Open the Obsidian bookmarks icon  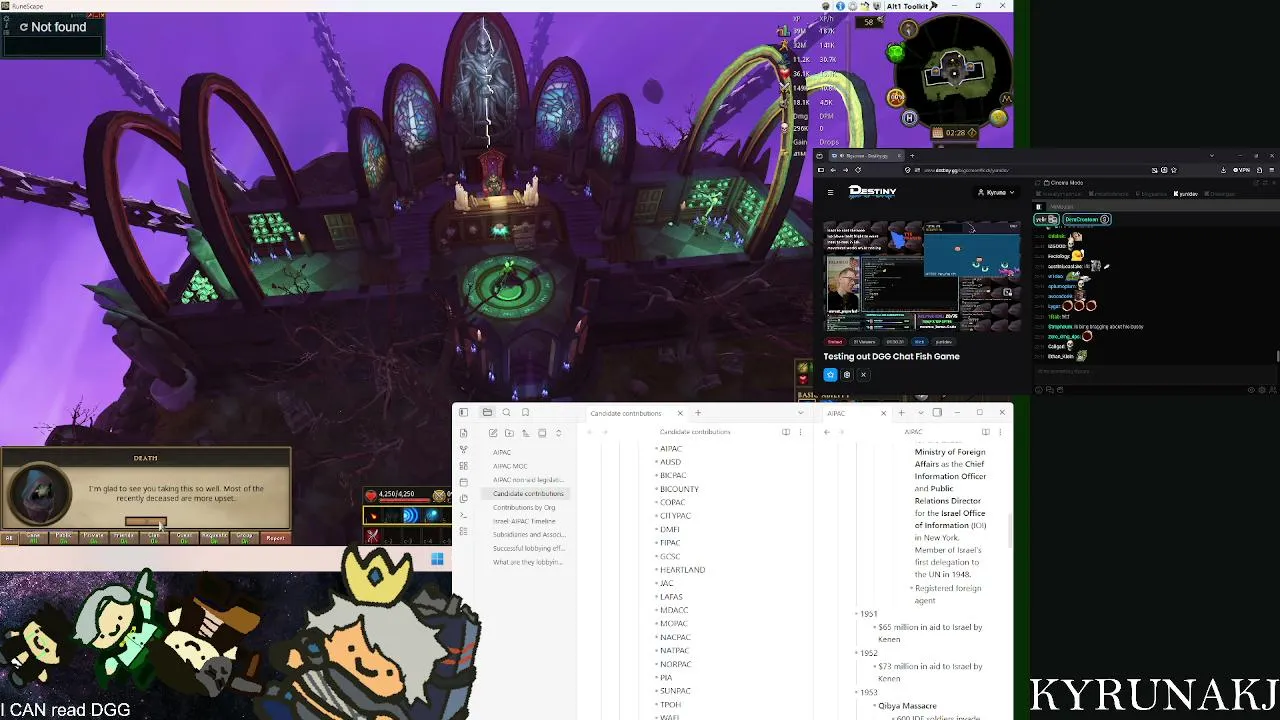[x=525, y=413]
